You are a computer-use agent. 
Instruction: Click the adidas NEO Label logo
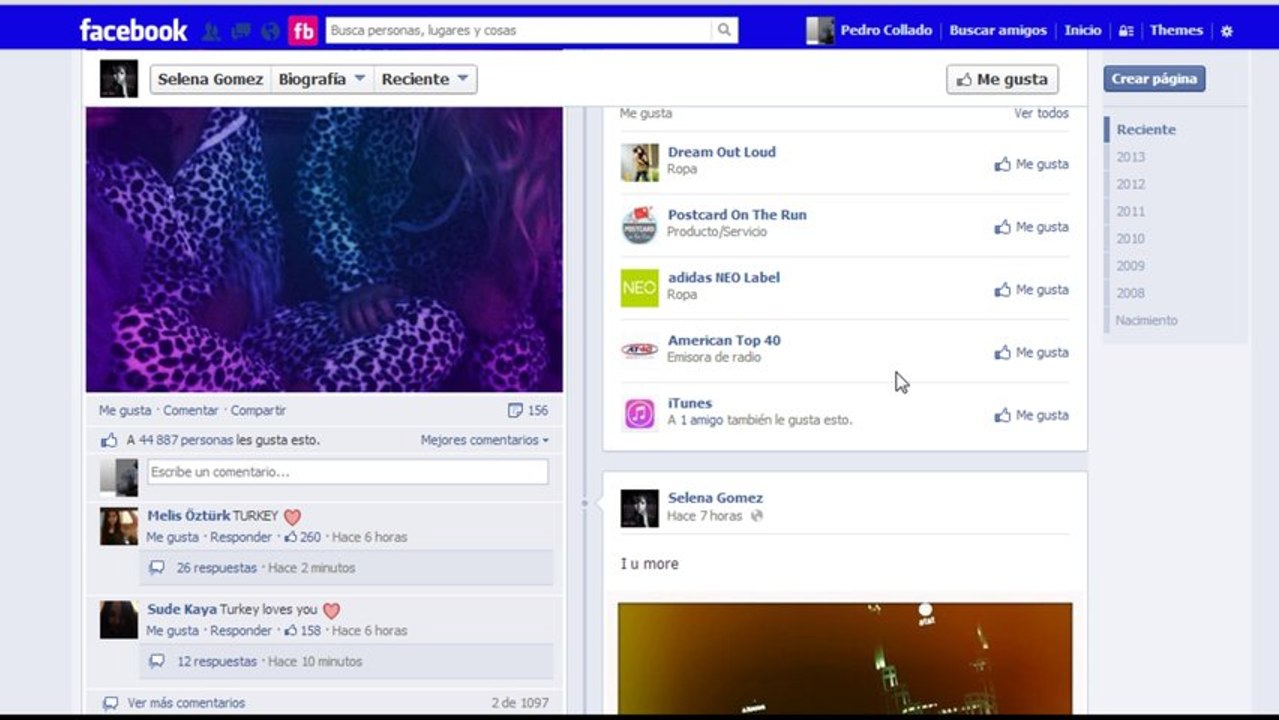click(639, 288)
